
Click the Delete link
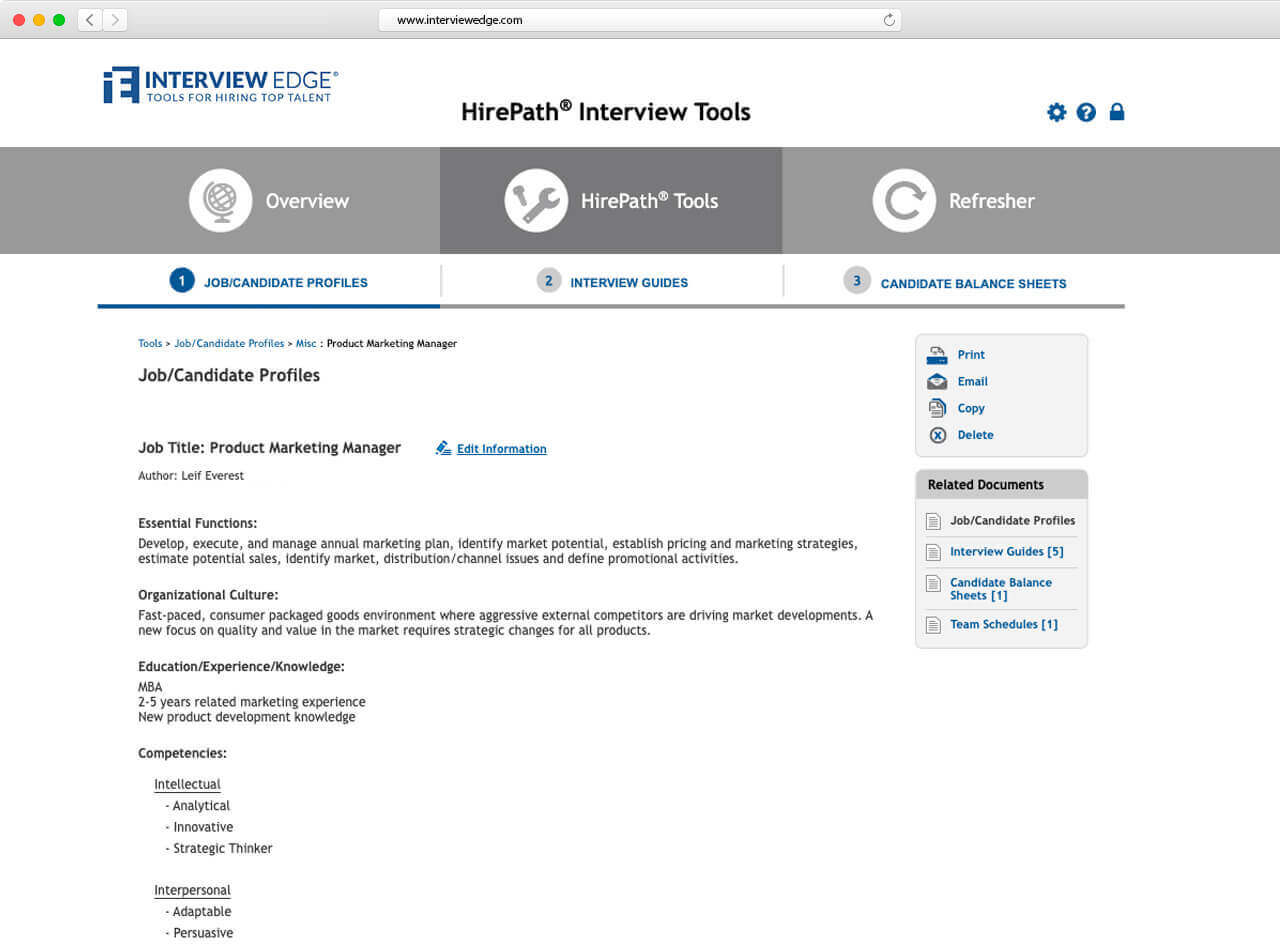pyautogui.click(x=975, y=435)
